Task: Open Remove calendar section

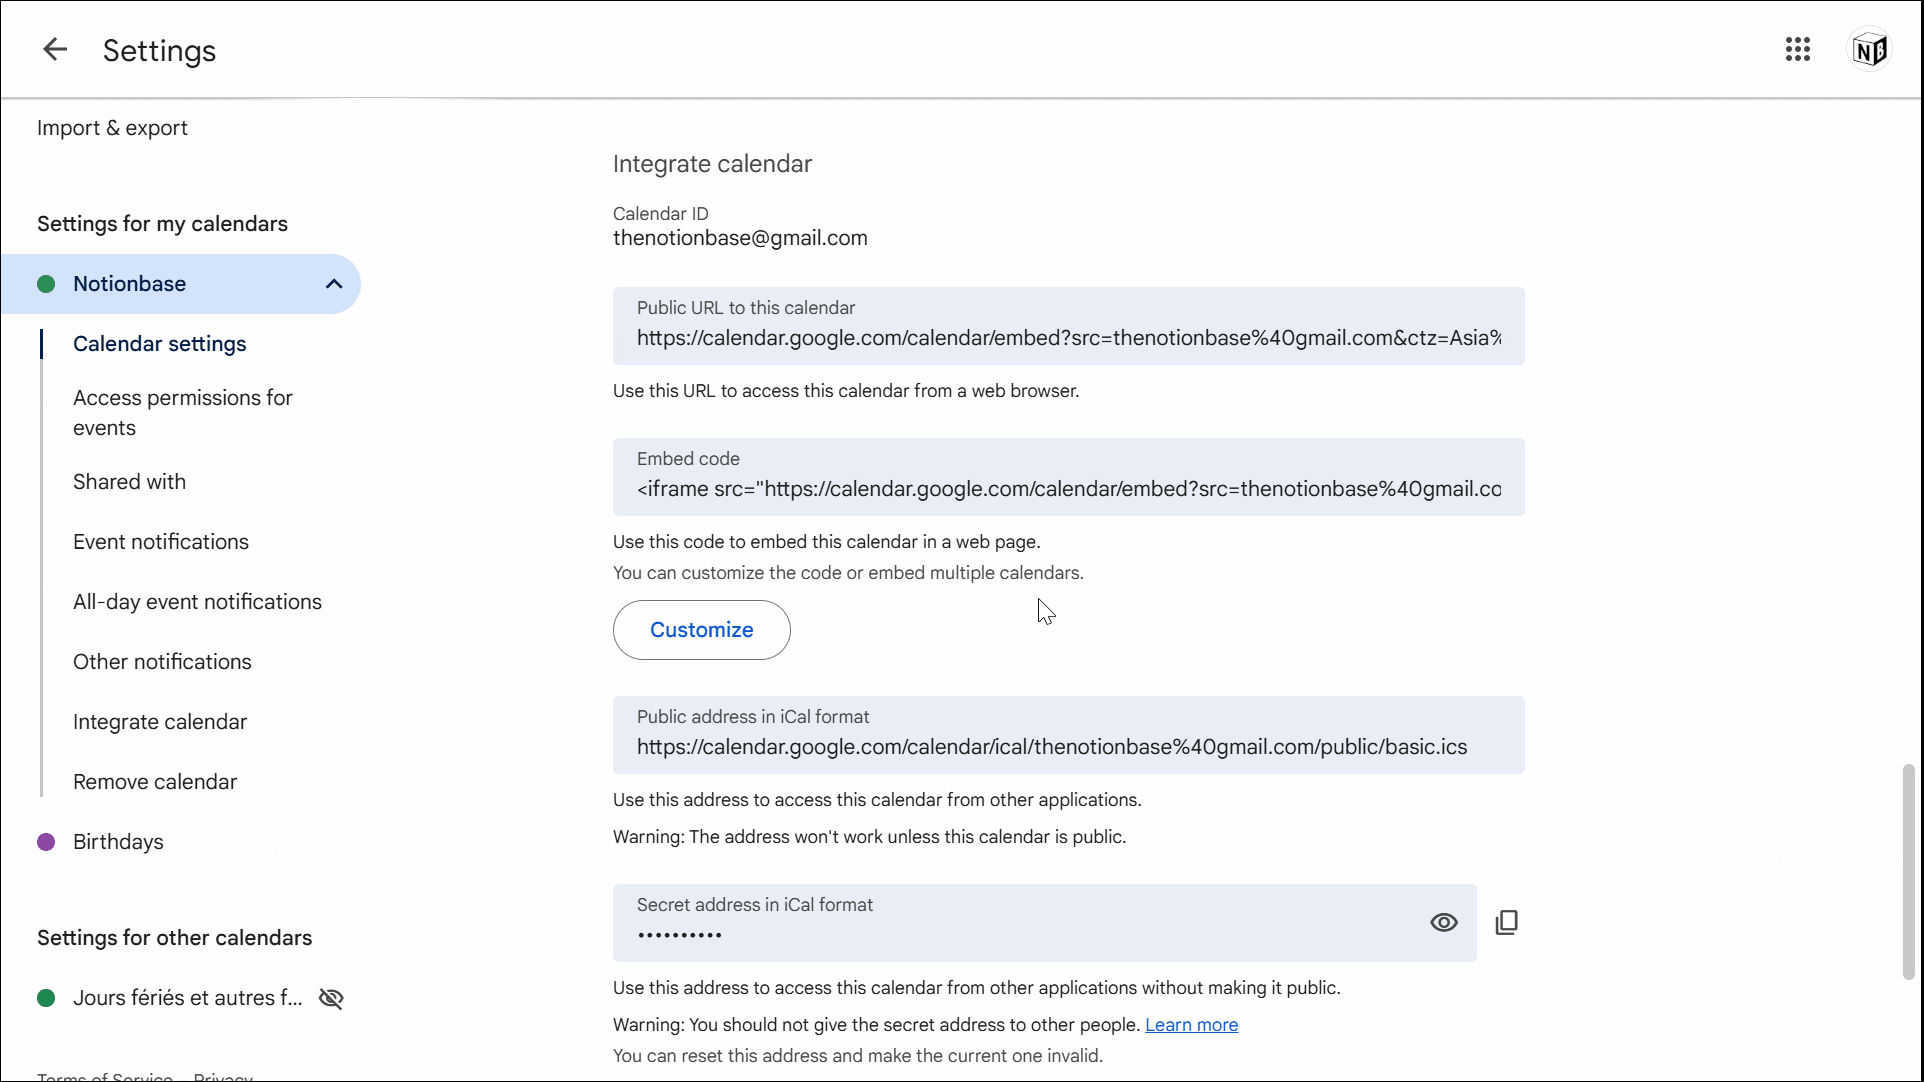Action: (x=155, y=782)
